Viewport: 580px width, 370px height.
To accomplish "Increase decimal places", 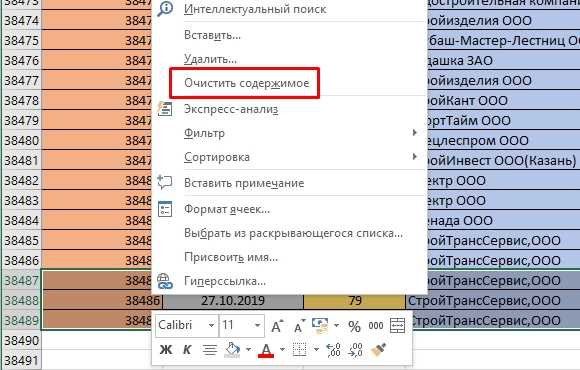I will [x=333, y=350].
